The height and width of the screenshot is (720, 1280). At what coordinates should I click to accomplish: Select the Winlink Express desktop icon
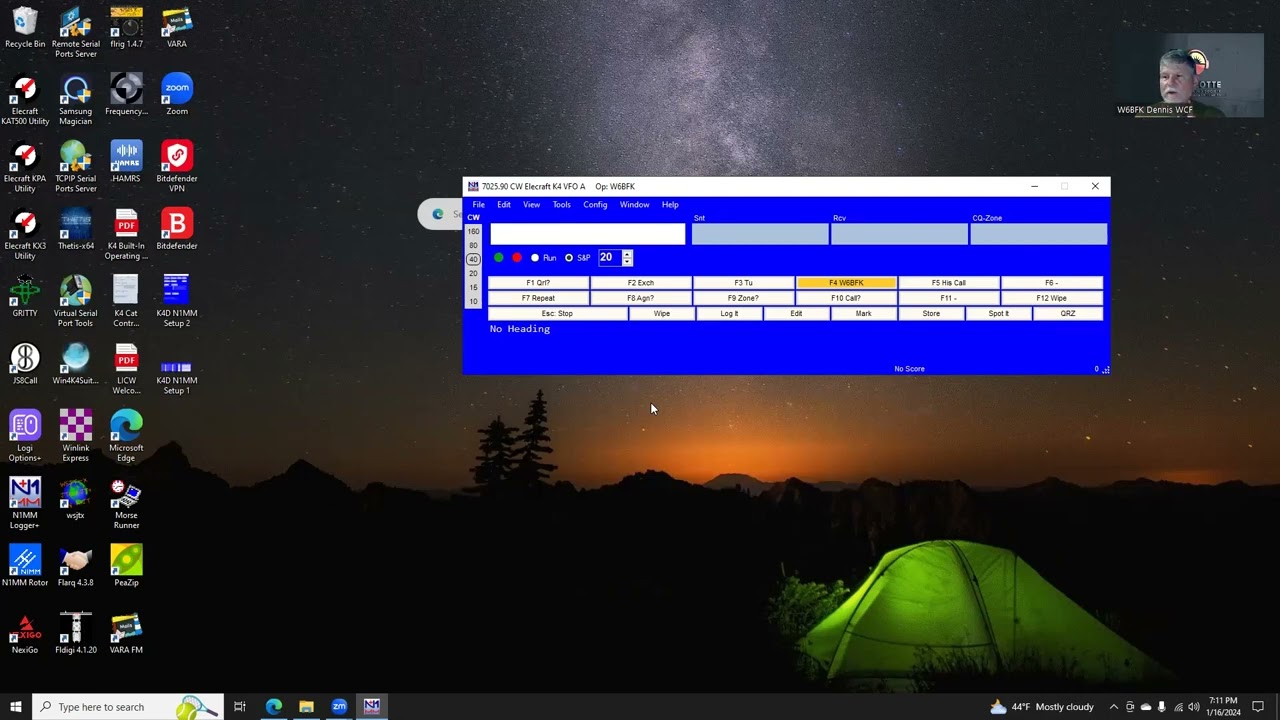(x=76, y=435)
